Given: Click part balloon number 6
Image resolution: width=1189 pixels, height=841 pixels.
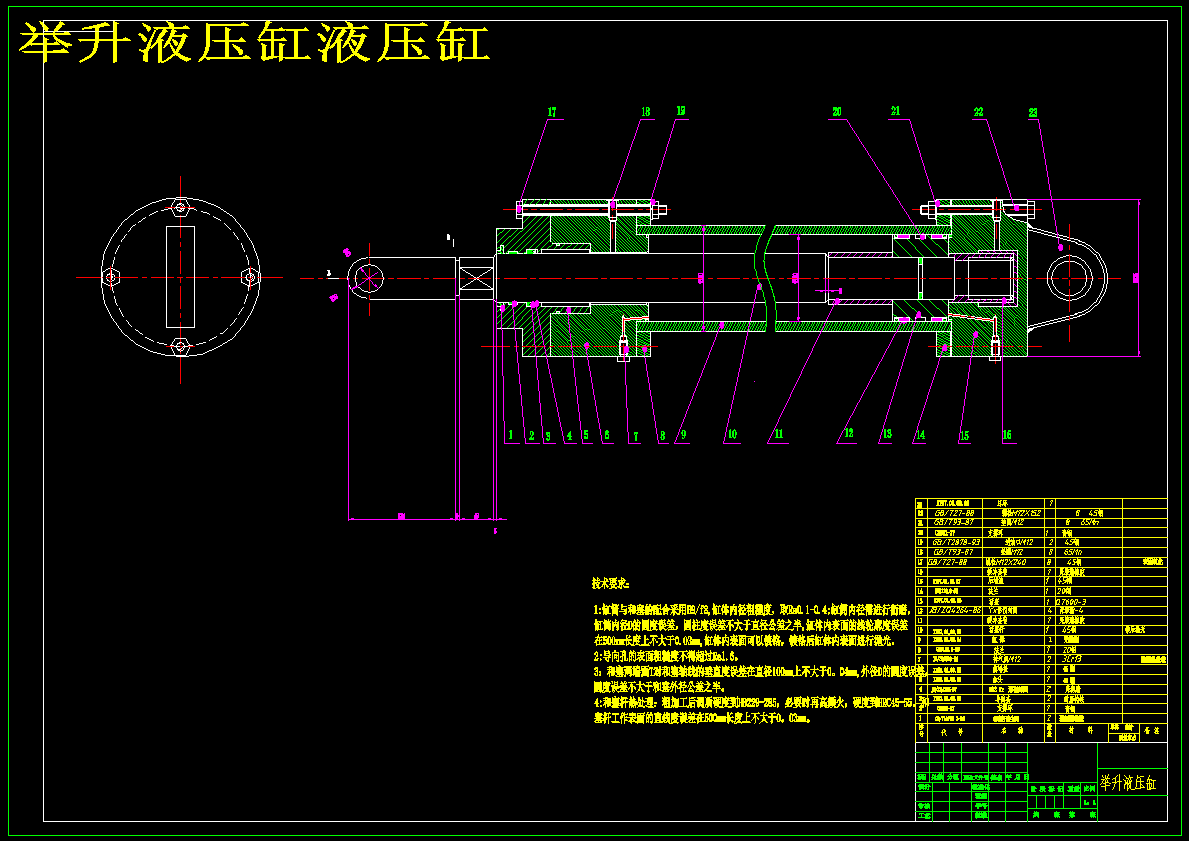Looking at the screenshot, I should click(607, 435).
